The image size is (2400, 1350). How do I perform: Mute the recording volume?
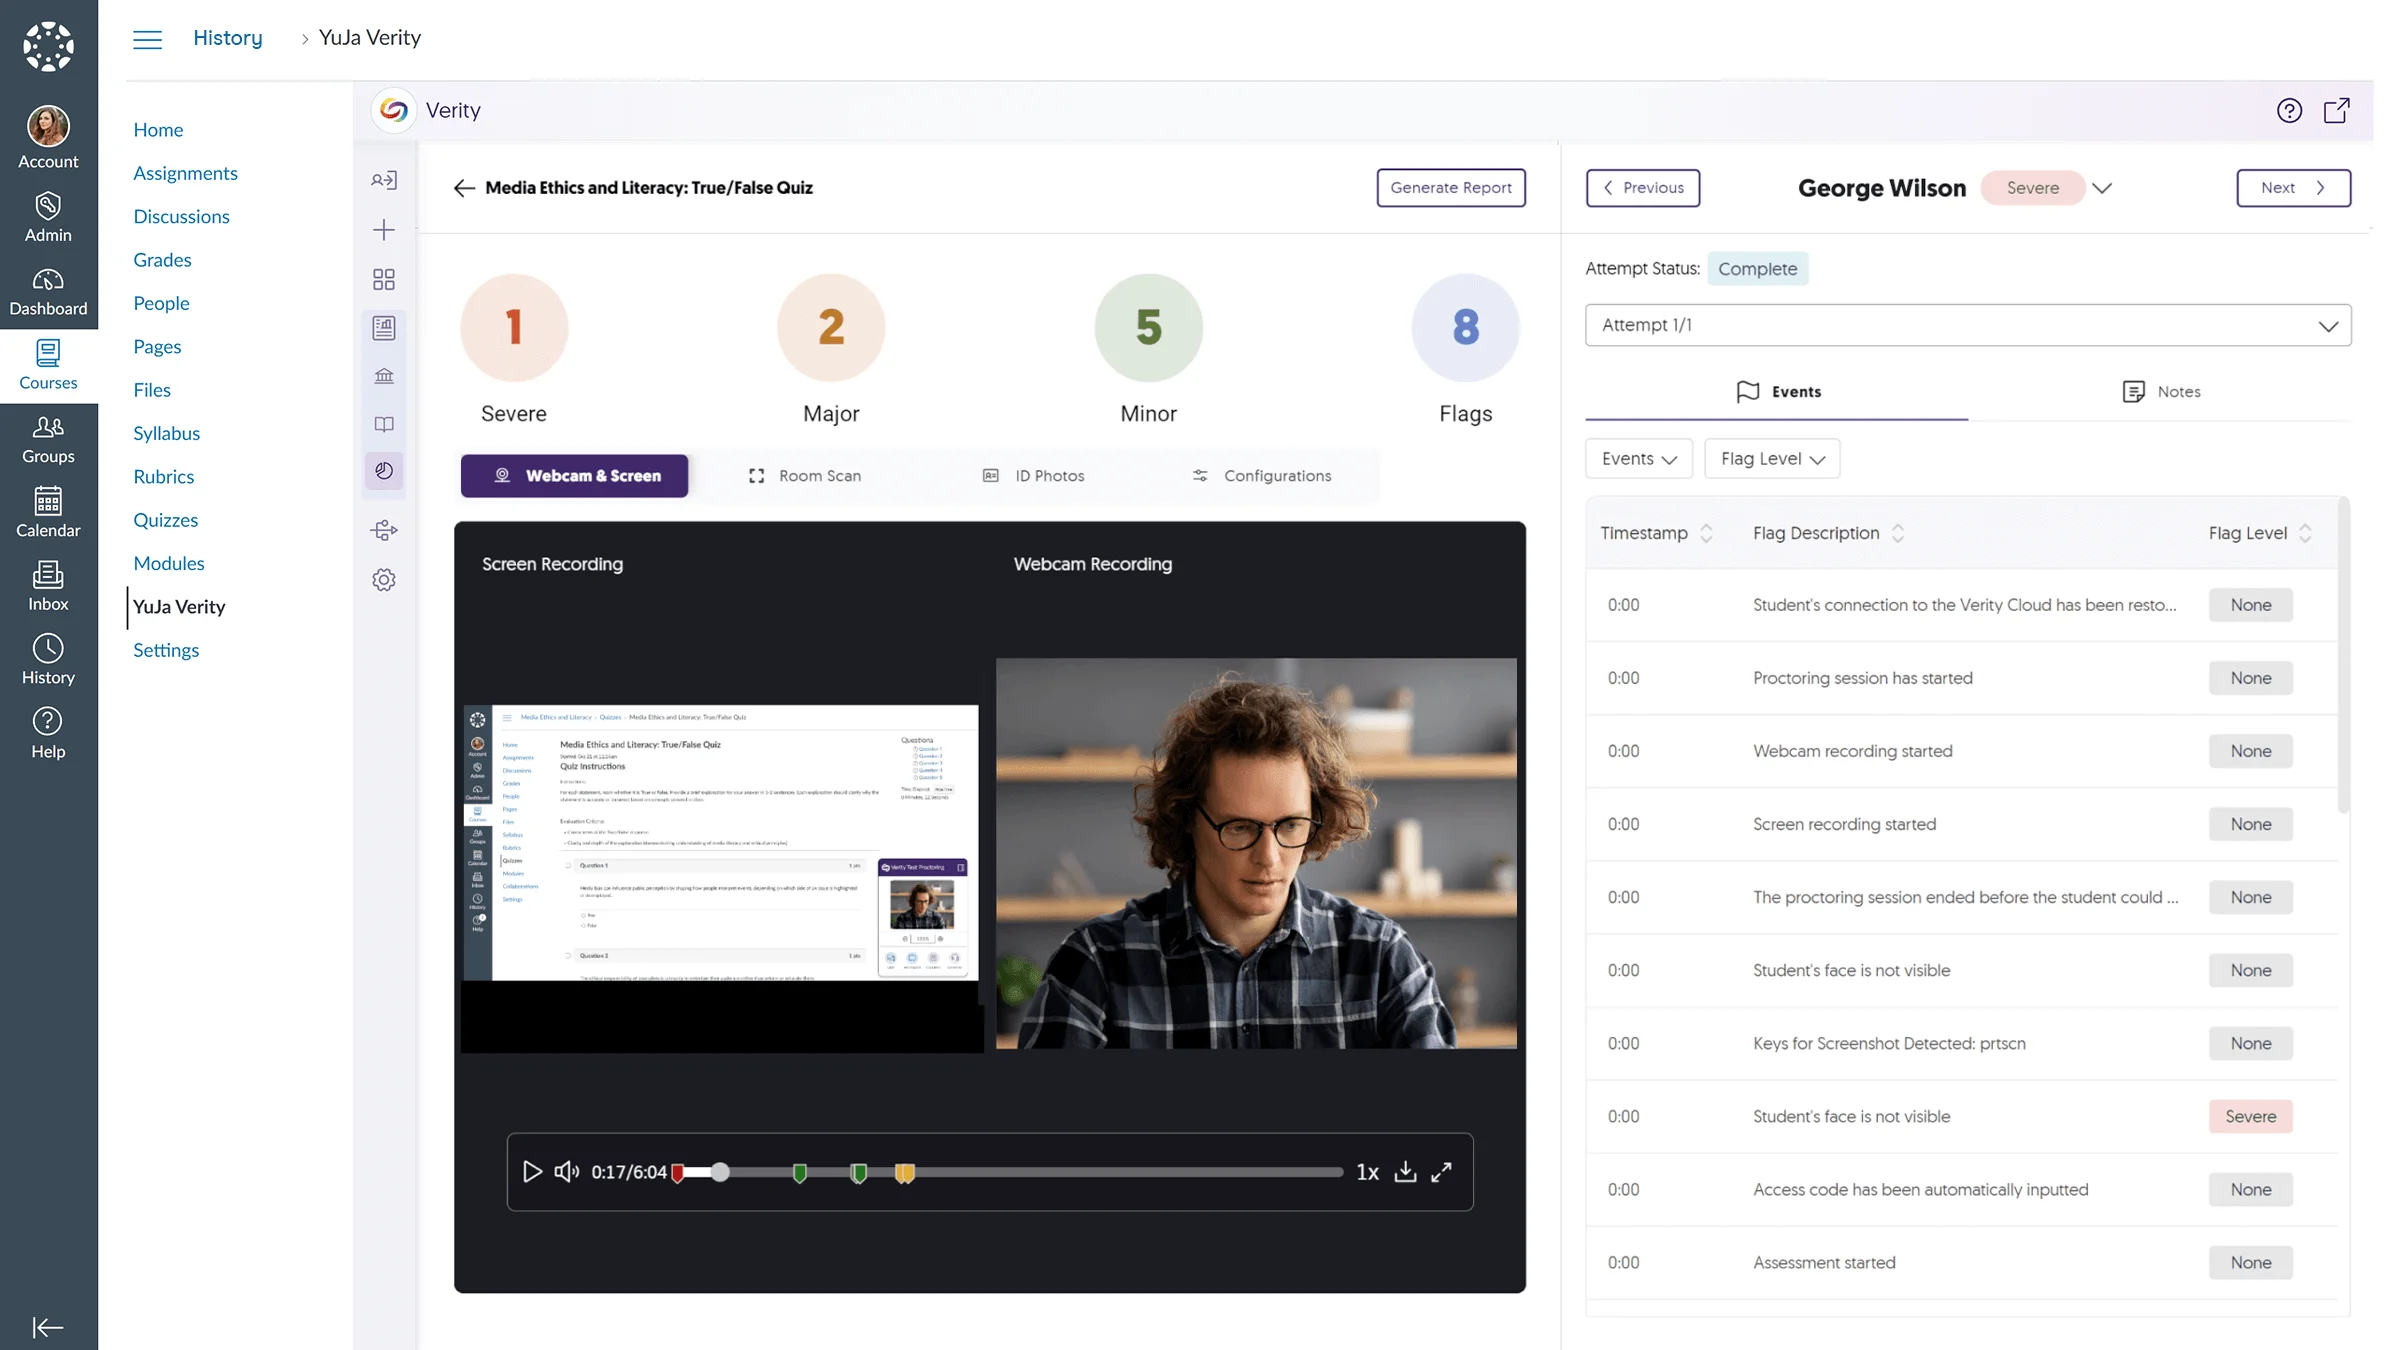click(x=567, y=1171)
